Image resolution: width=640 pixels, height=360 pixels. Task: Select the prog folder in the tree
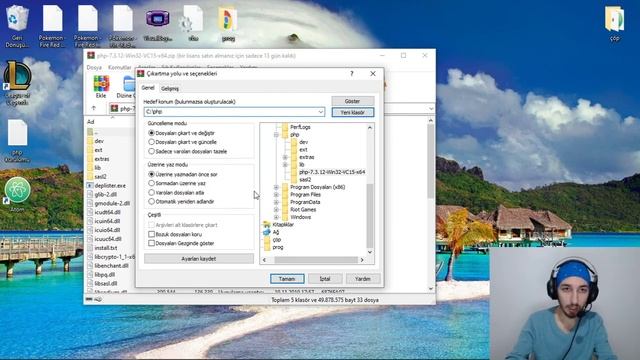coord(273,247)
